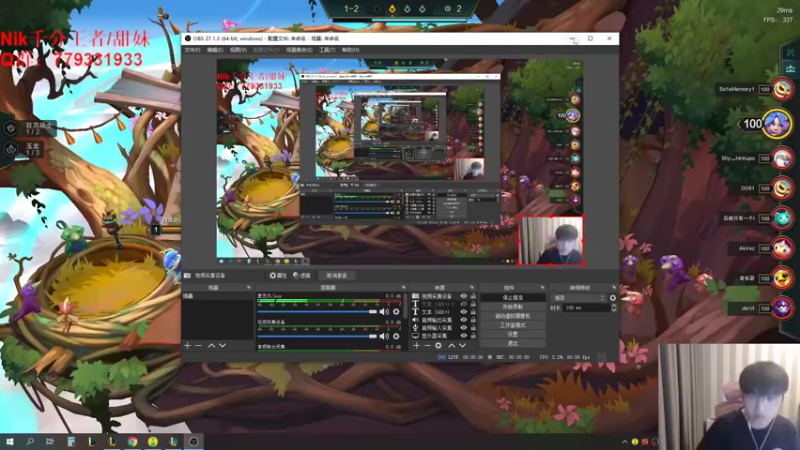Add a scene with the plus icon
The image size is (800, 450).
187,345
